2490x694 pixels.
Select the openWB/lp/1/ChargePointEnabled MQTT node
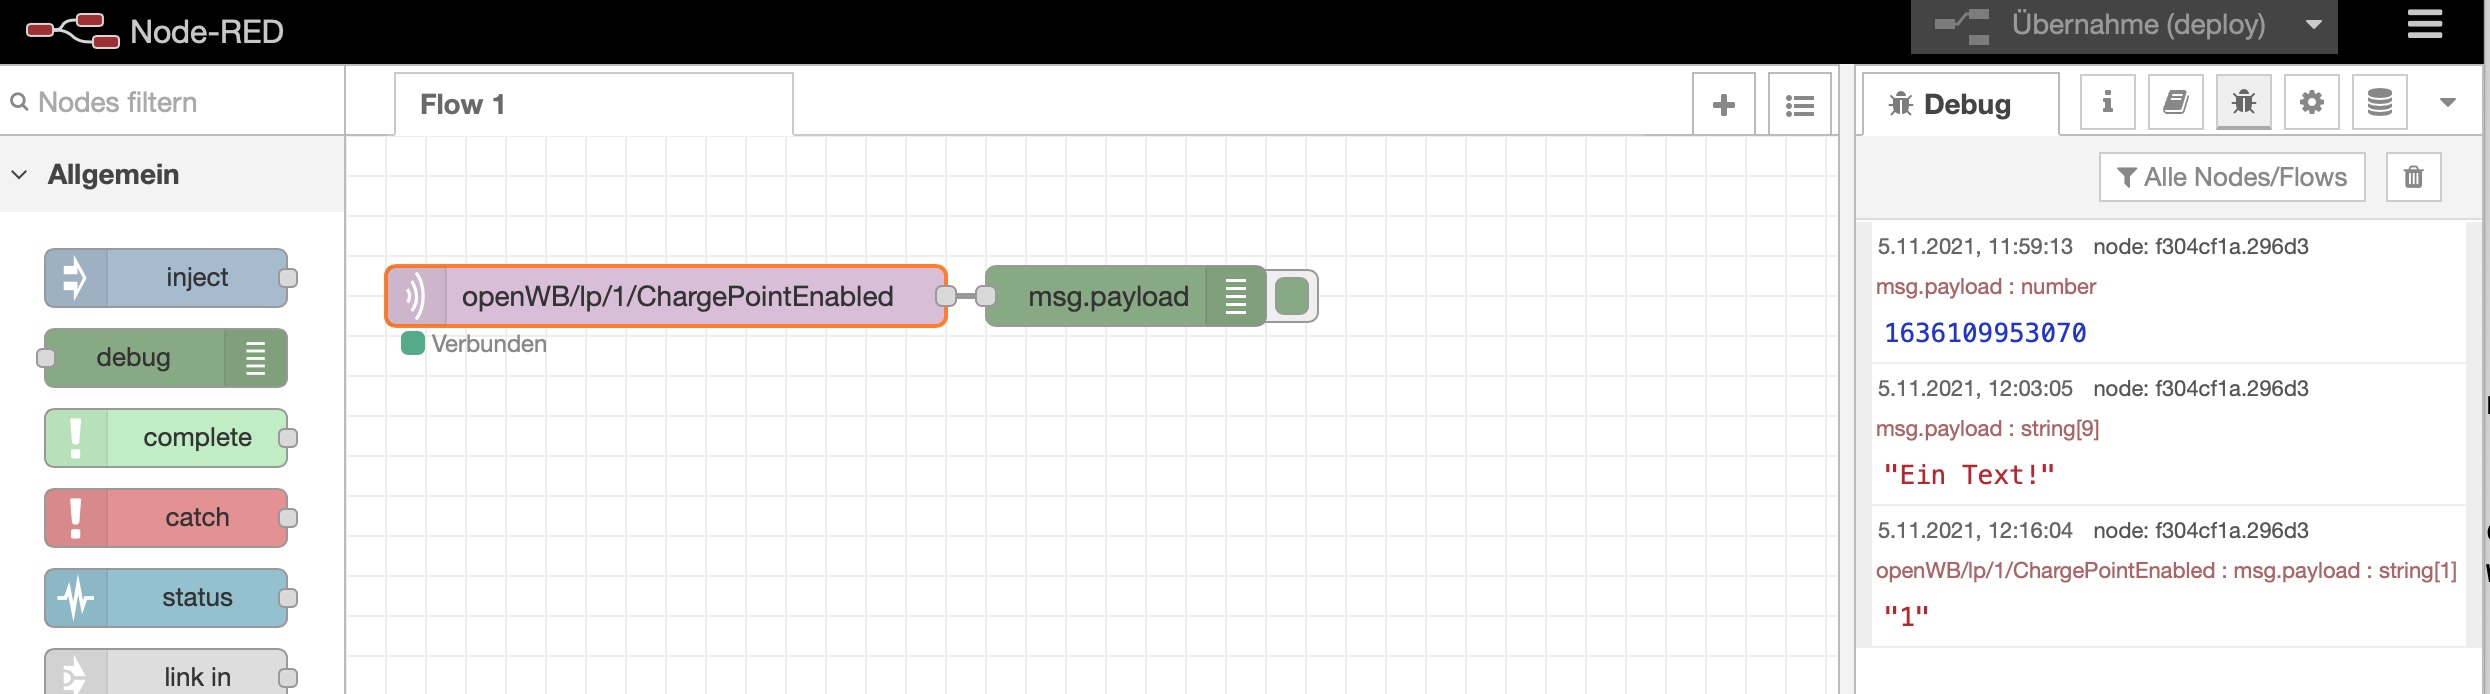pyautogui.click(x=666, y=296)
